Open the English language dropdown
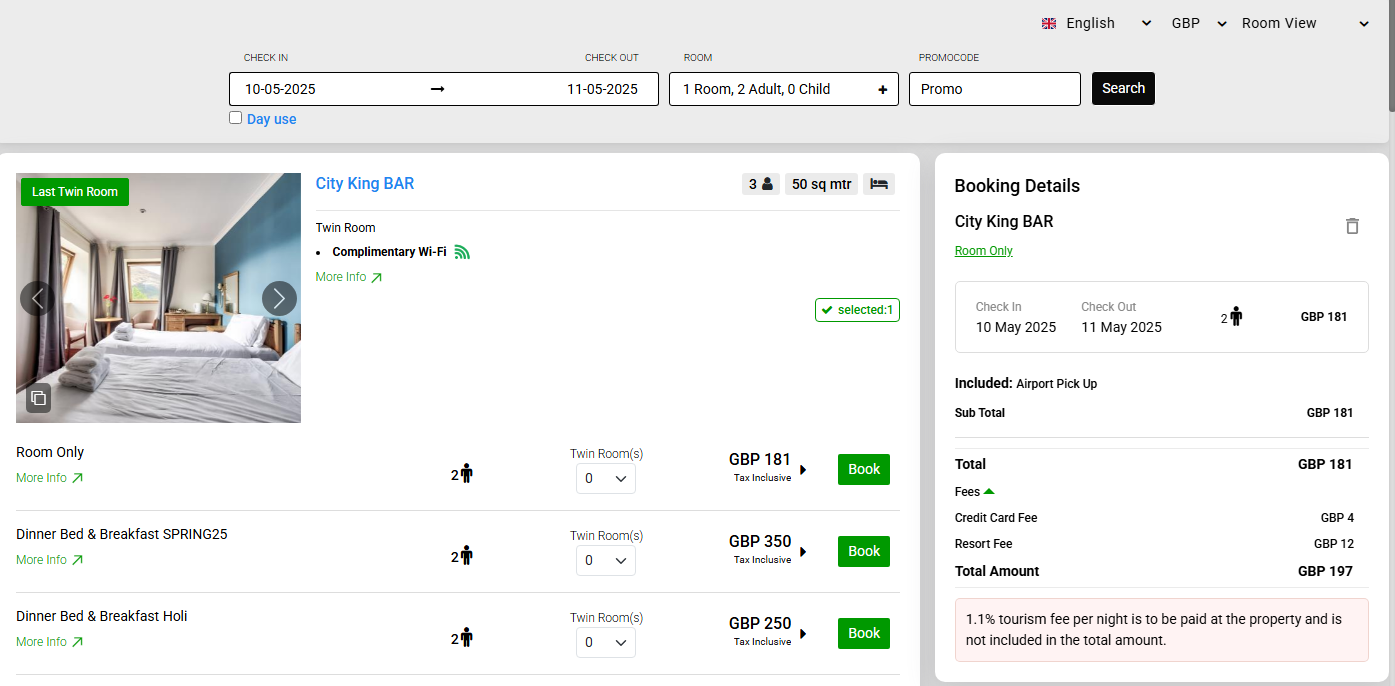This screenshot has height=686, width=1395. point(1096,23)
